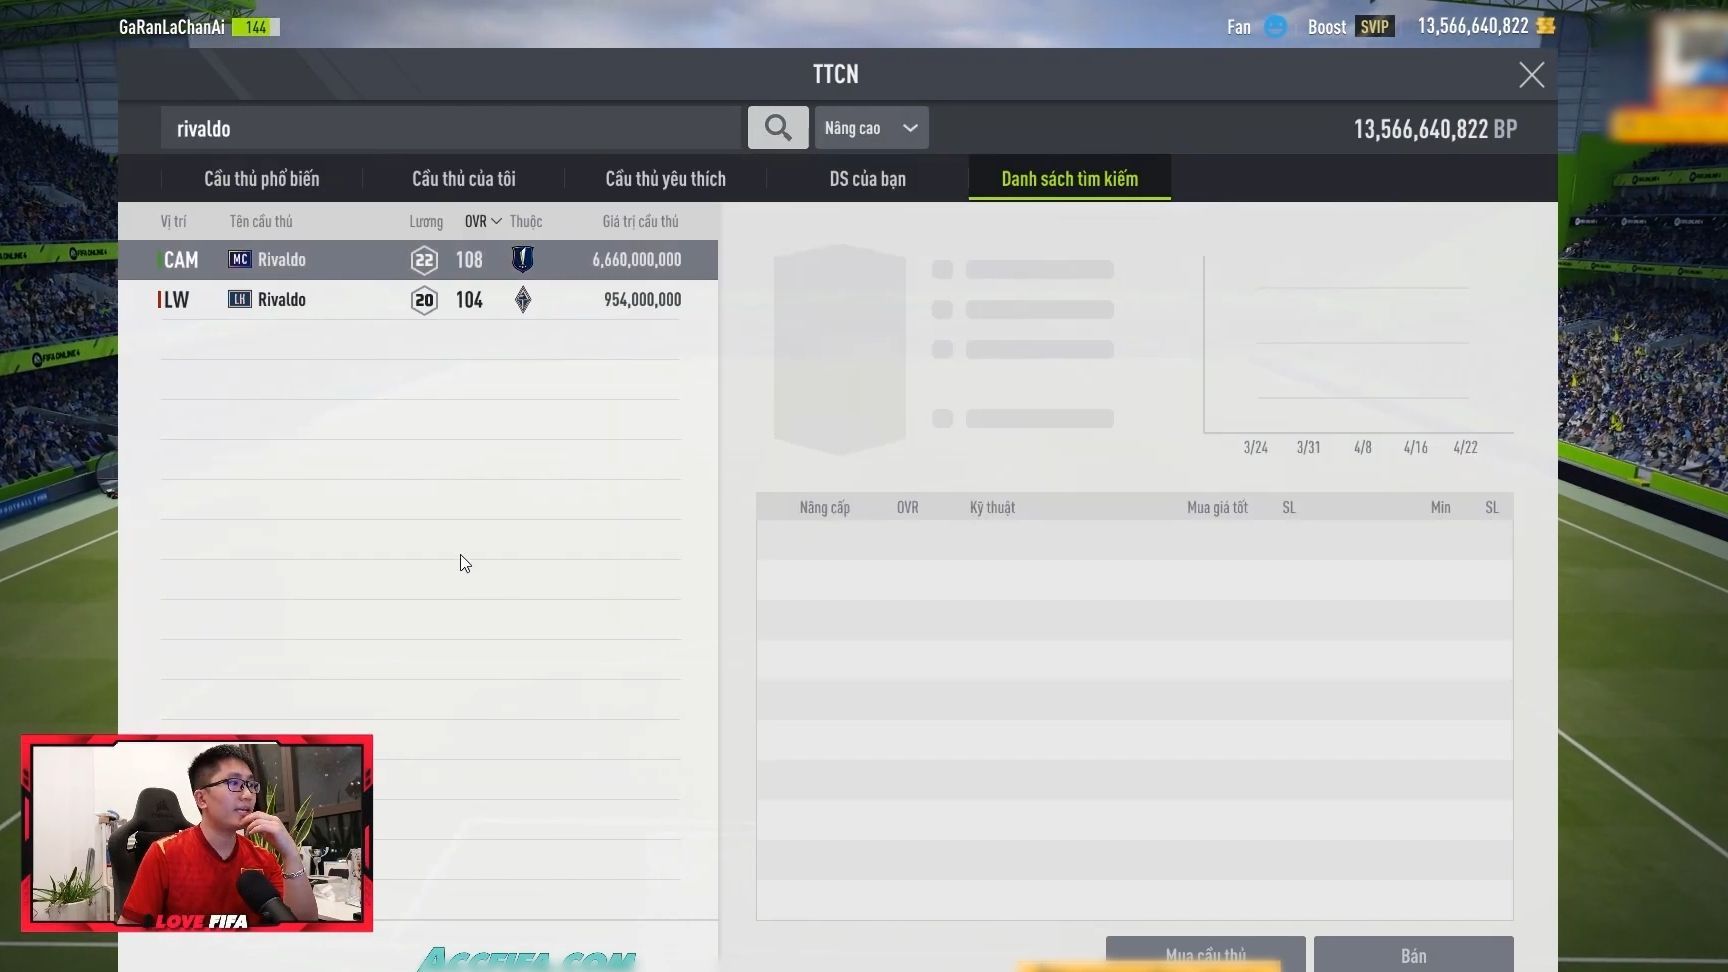1728x972 pixels.
Task: Select the Cầu thủ yêu thích tab
Action: click(x=665, y=179)
